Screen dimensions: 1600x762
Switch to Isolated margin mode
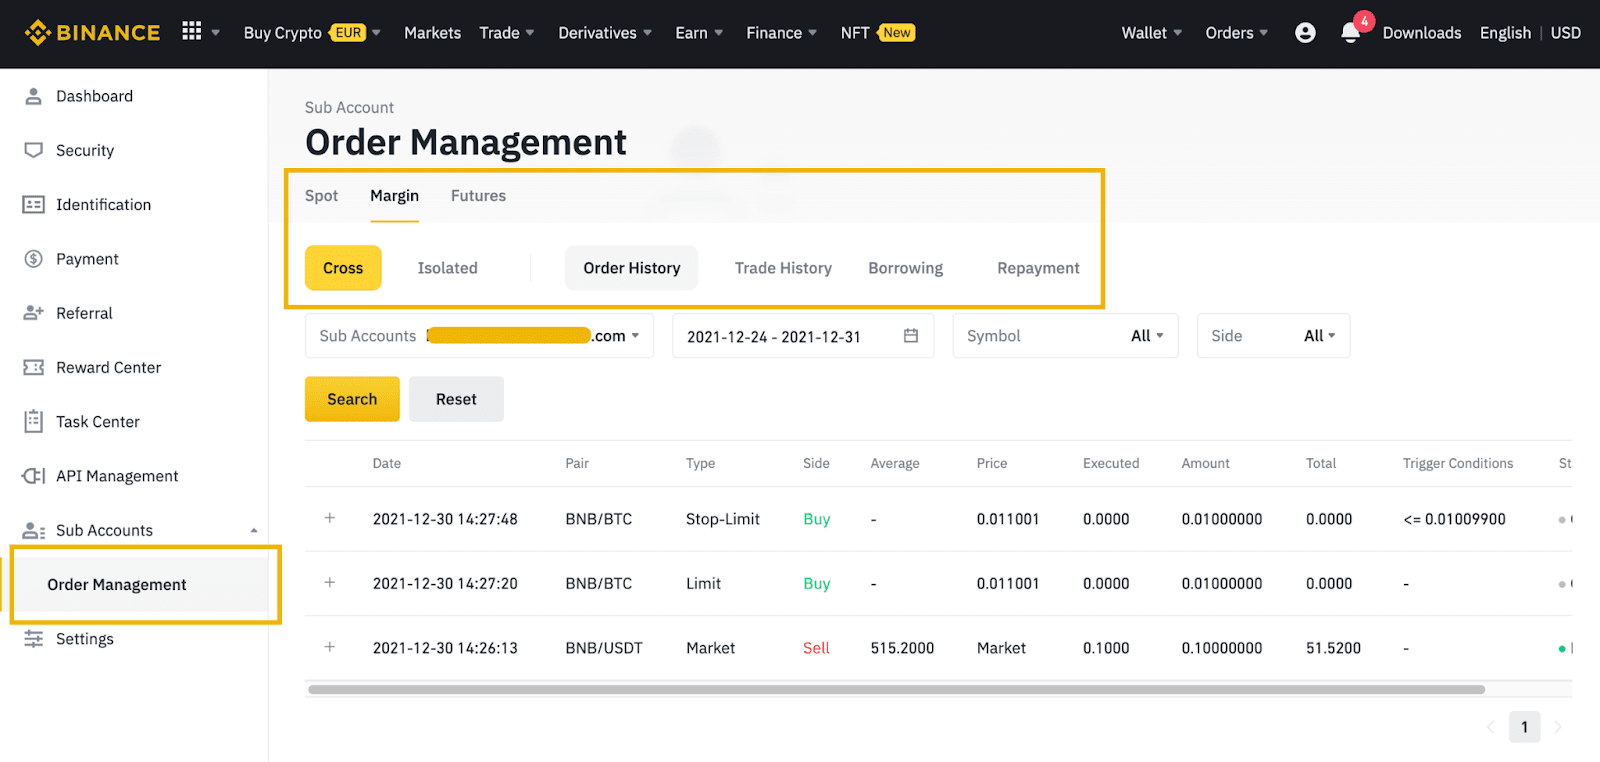pyautogui.click(x=447, y=268)
